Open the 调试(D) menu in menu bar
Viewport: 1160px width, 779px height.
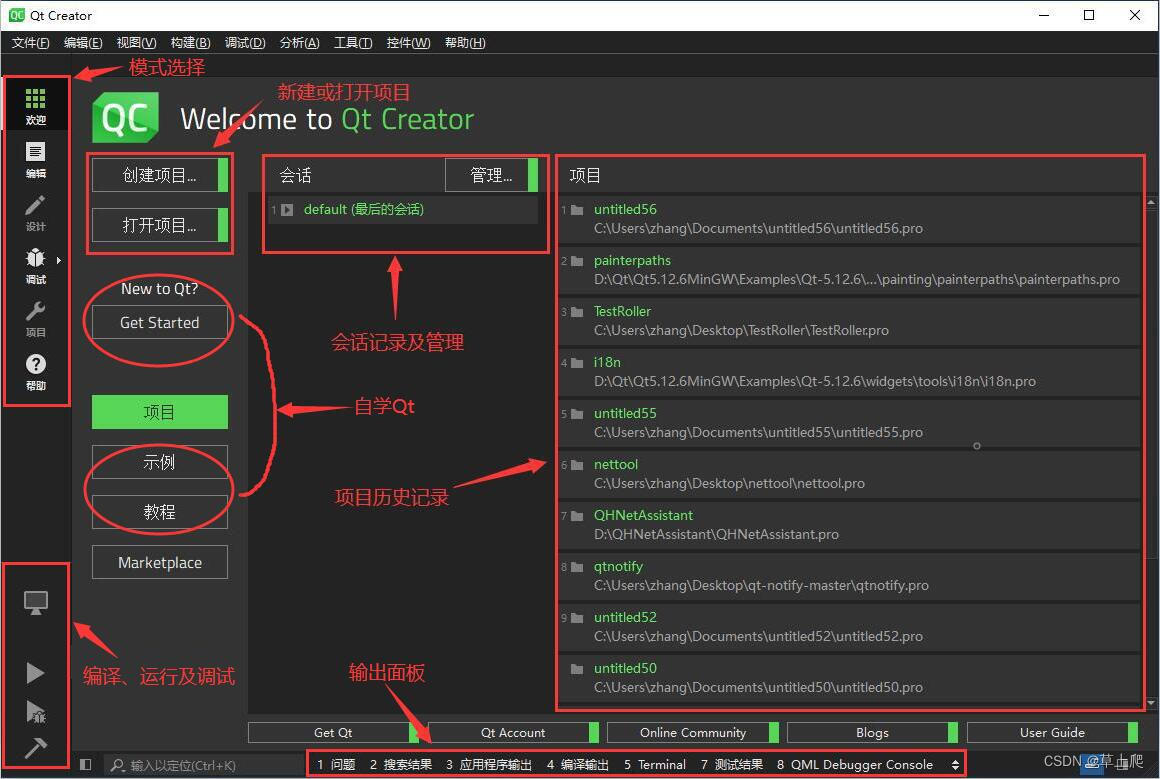click(x=245, y=43)
